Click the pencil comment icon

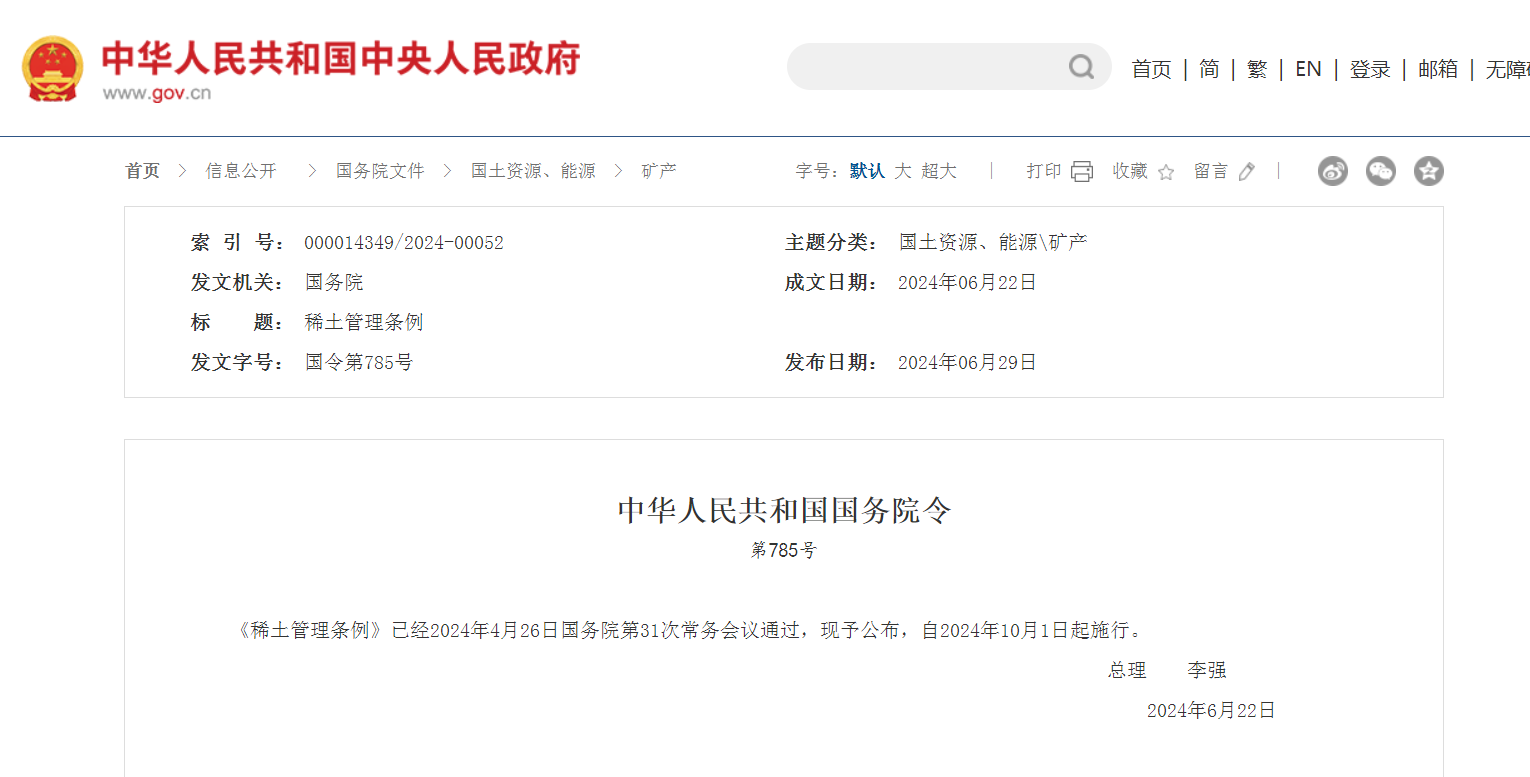click(x=1246, y=172)
